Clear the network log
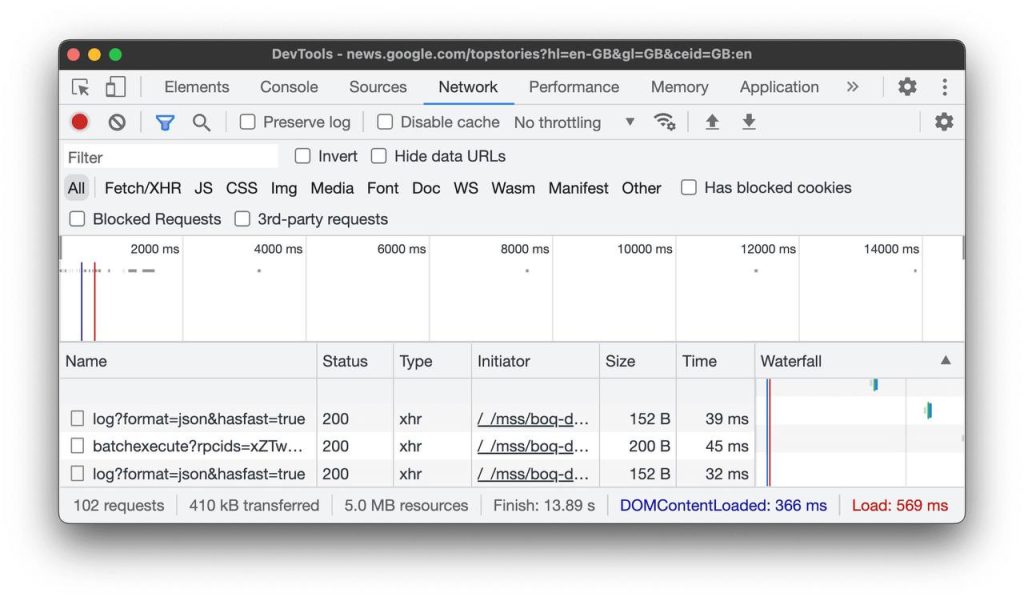 117,122
